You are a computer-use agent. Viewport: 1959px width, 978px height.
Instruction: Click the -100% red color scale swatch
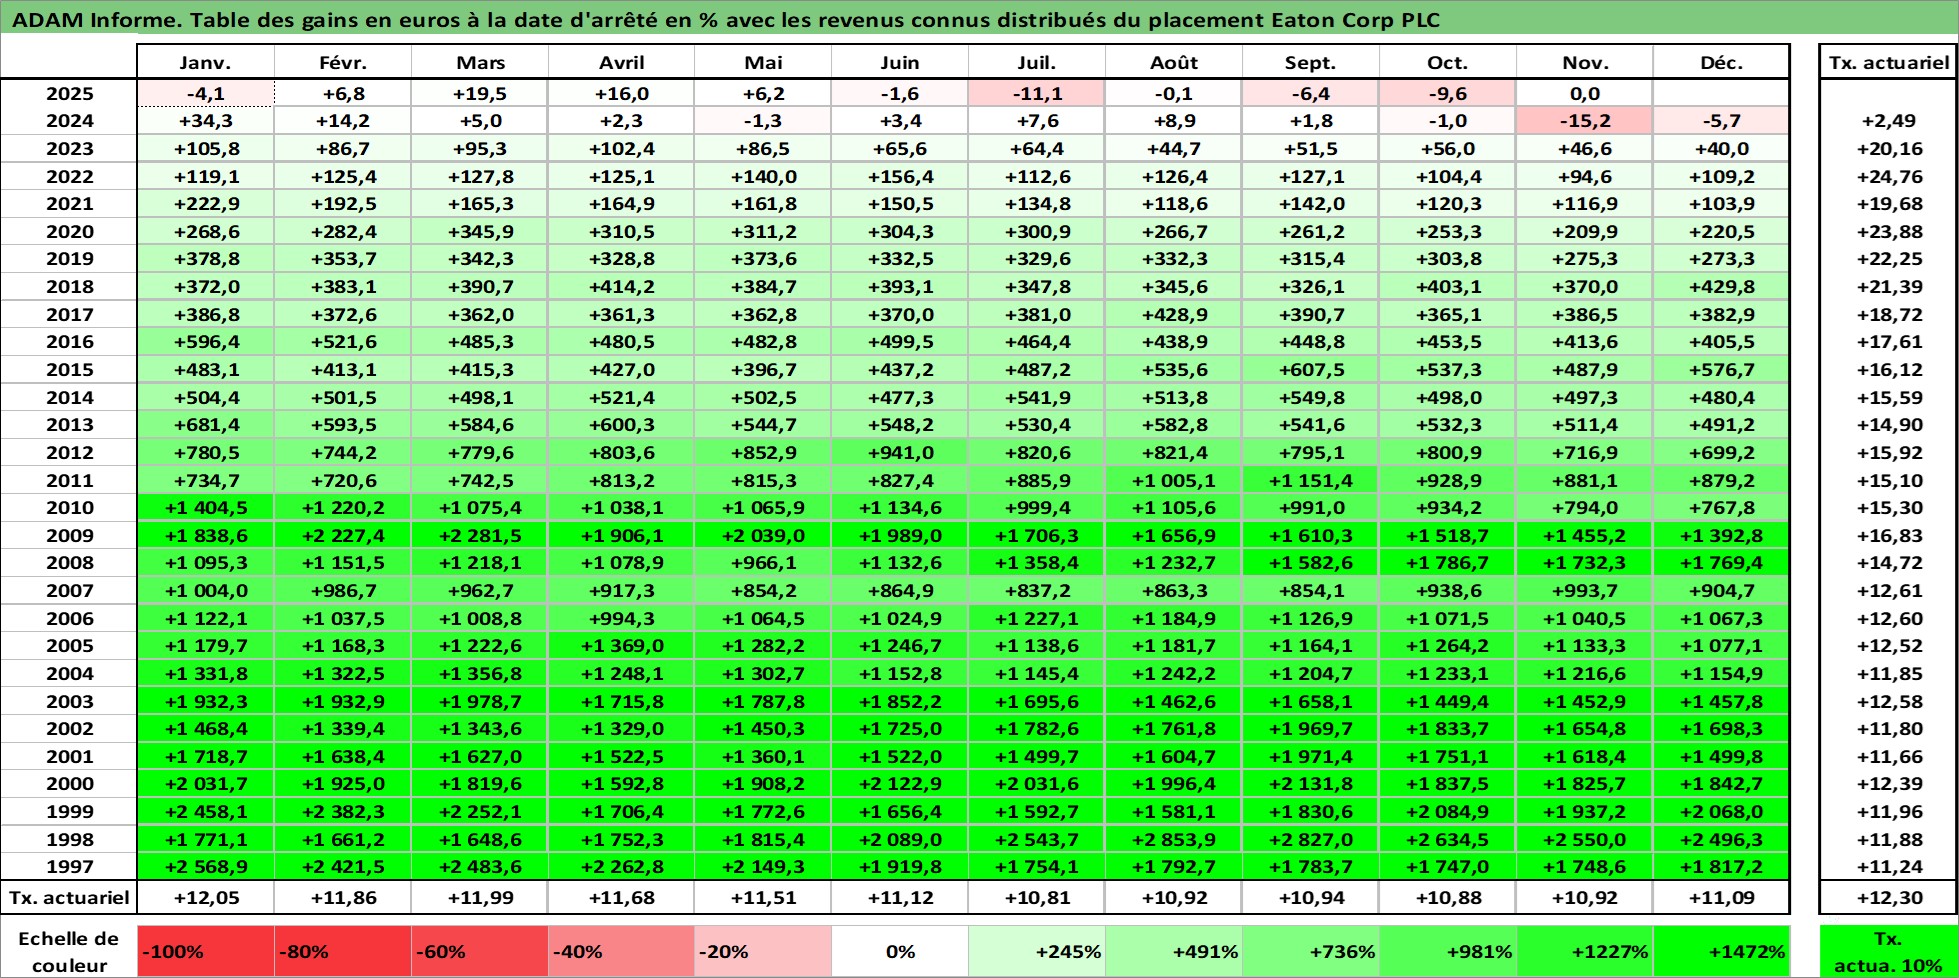[x=205, y=952]
